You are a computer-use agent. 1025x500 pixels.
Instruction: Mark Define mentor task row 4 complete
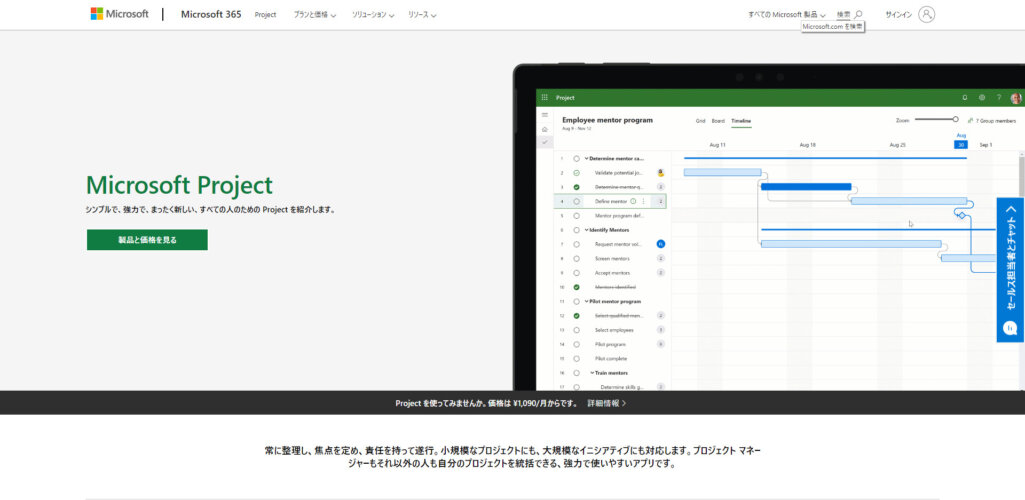point(576,201)
